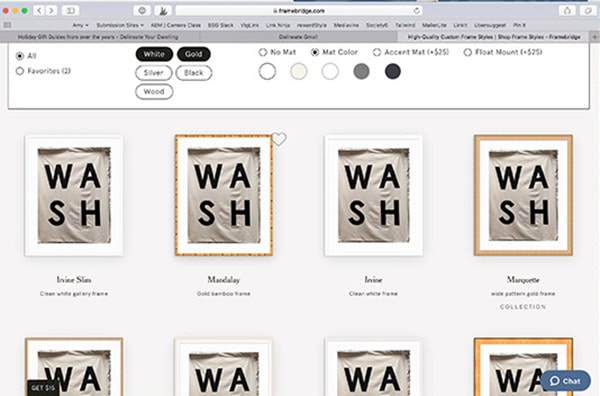Pick the cream mat color swatch
The width and height of the screenshot is (600, 396).
tap(298, 72)
